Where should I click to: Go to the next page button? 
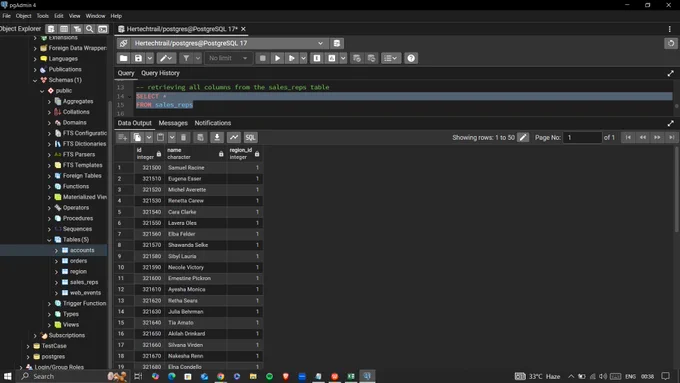657,137
